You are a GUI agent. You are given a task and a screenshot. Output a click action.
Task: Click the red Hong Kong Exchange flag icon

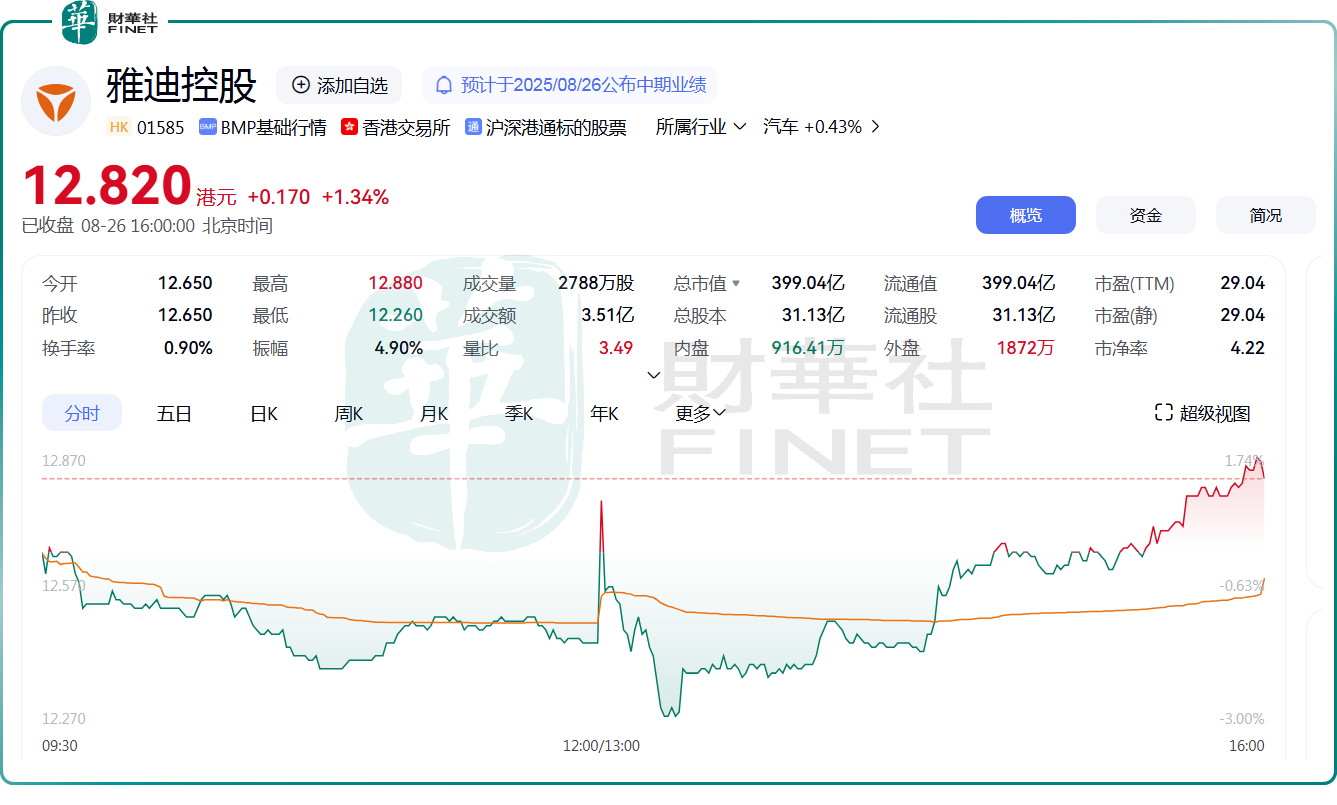(x=350, y=127)
